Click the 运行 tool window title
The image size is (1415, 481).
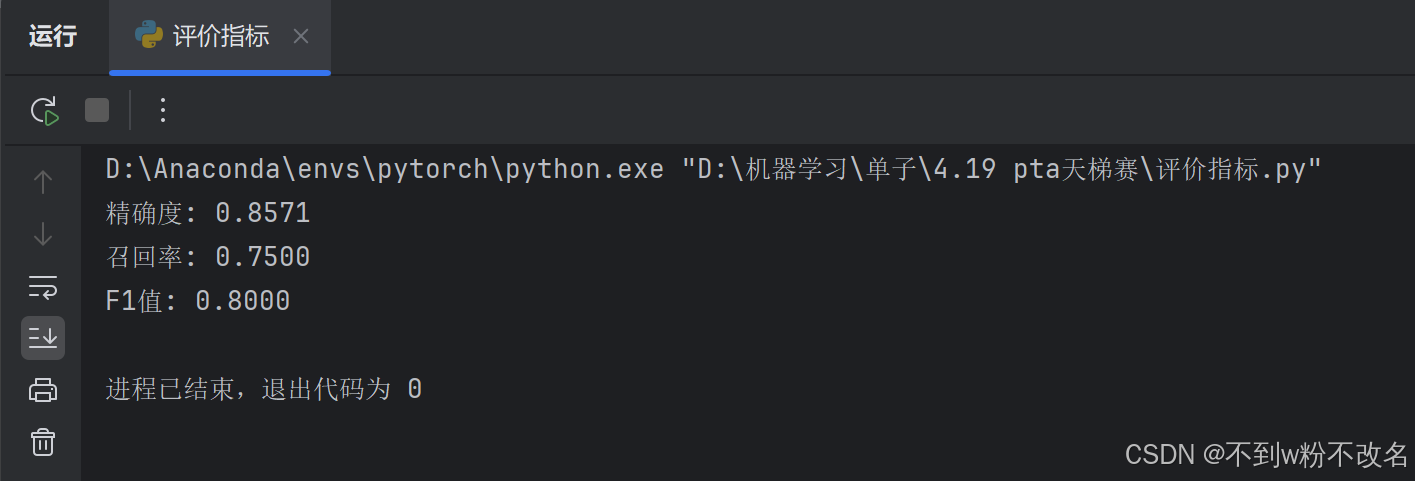coord(53,37)
